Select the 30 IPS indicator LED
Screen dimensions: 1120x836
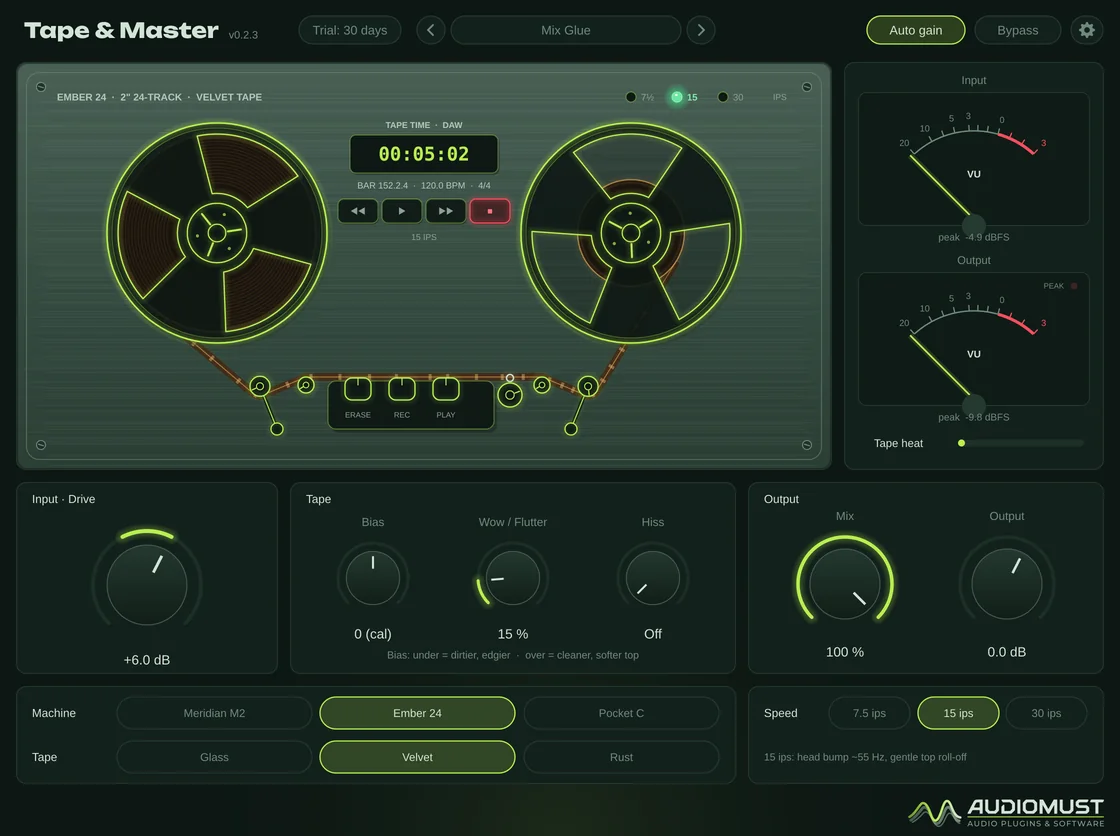[723, 97]
